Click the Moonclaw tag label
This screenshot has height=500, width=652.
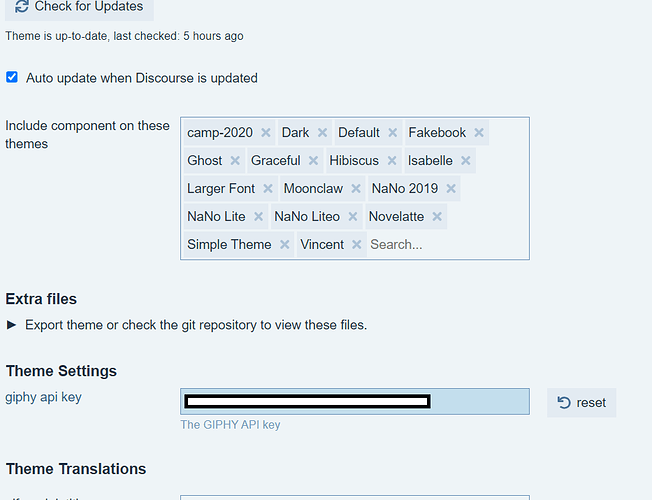(313, 188)
